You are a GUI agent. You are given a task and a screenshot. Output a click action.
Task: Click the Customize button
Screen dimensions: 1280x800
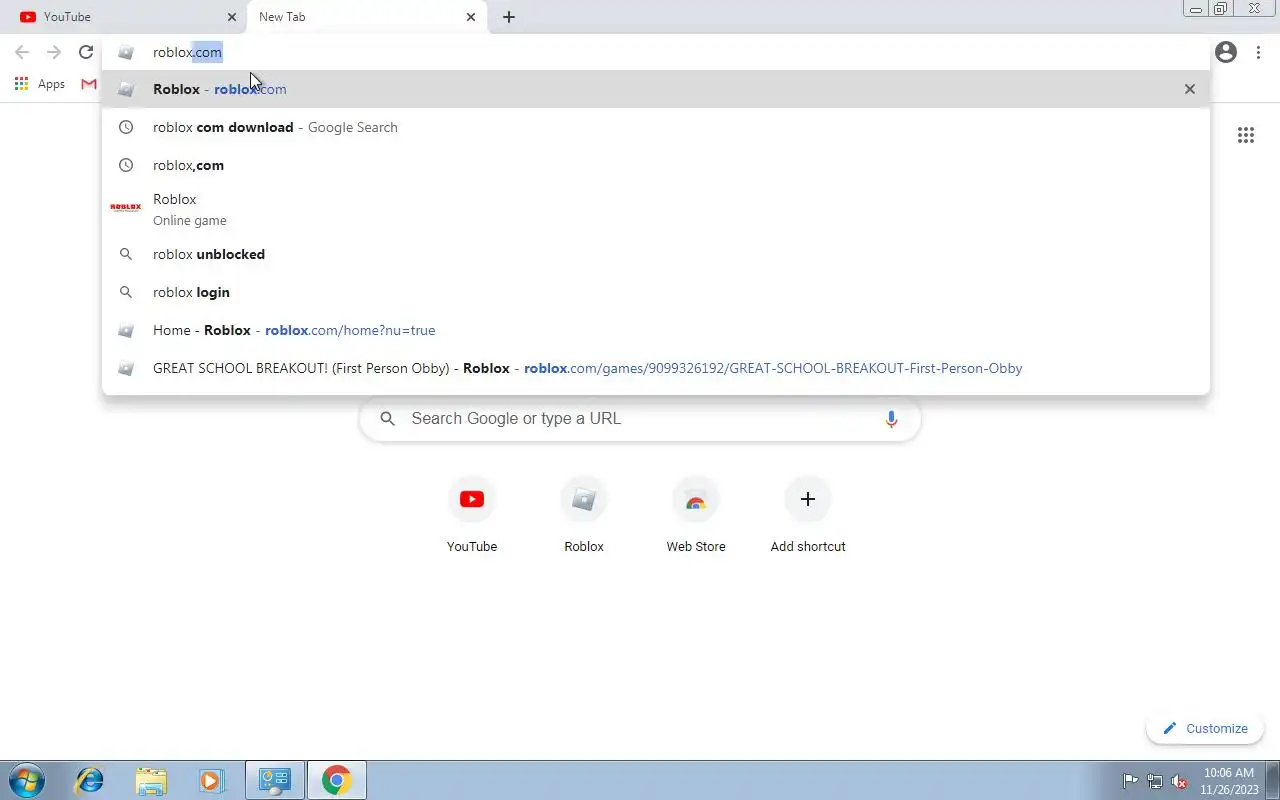(x=1205, y=728)
